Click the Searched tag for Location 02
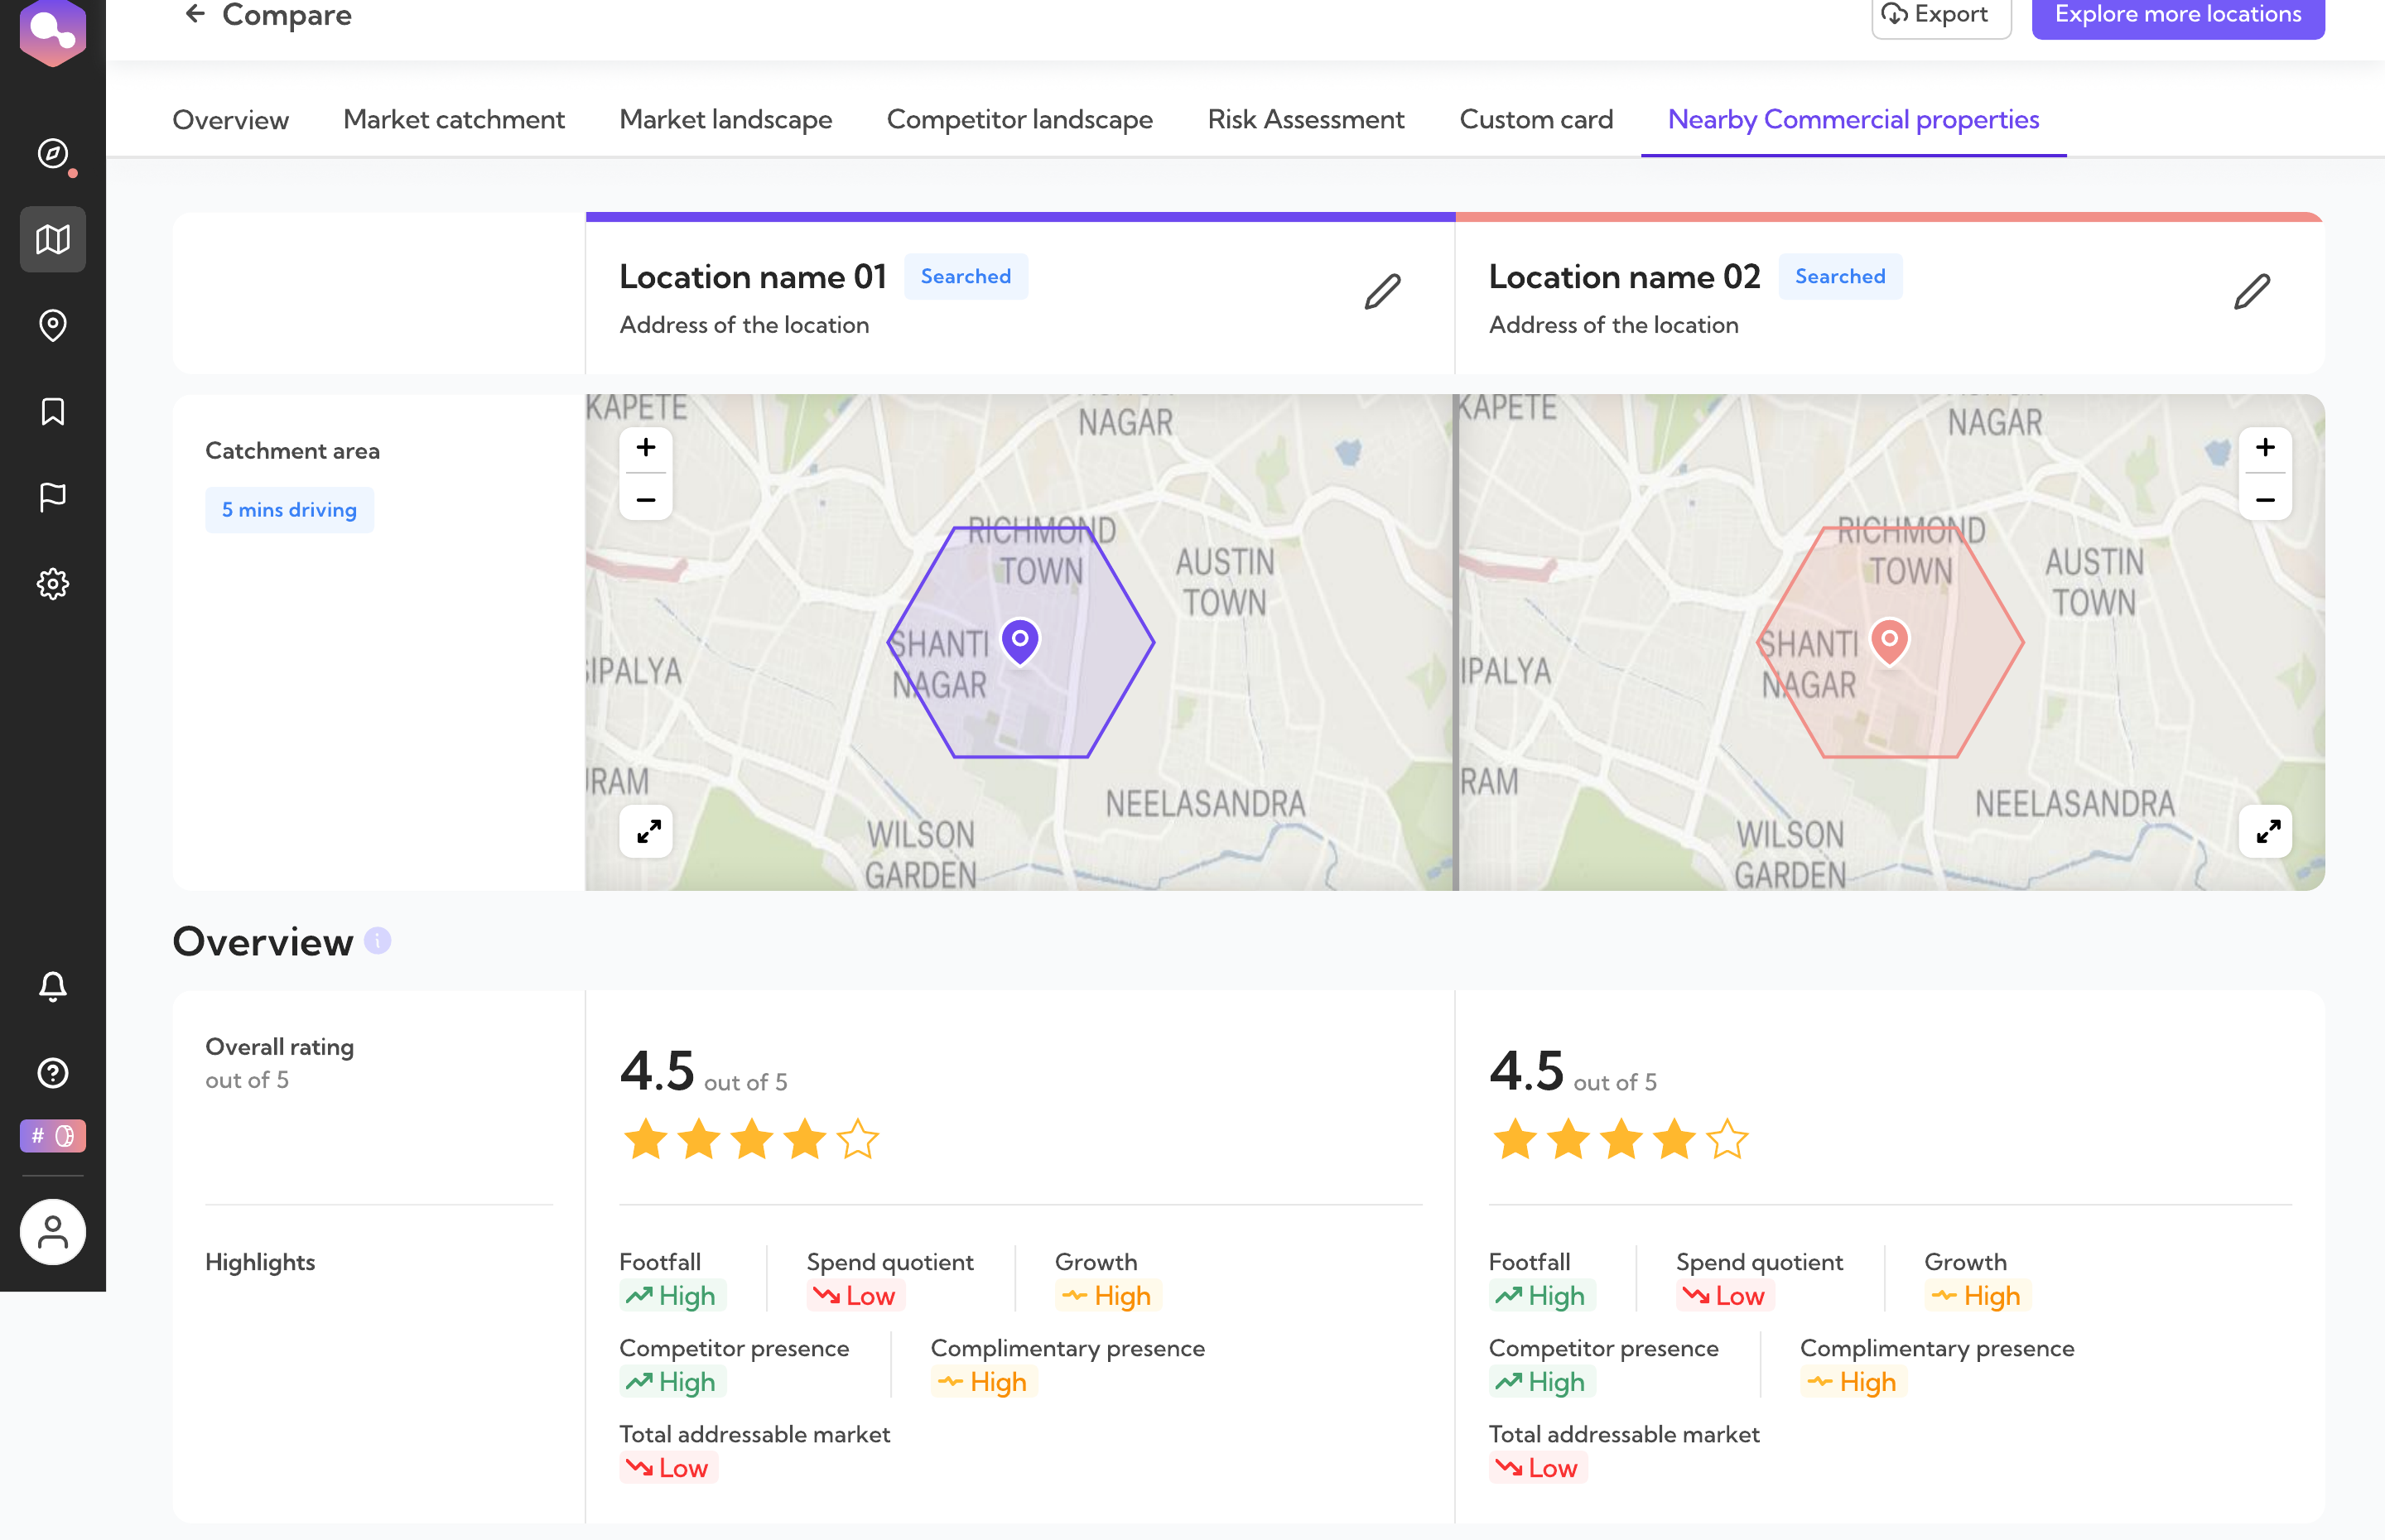This screenshot has height=1540, width=2385. 1840,276
